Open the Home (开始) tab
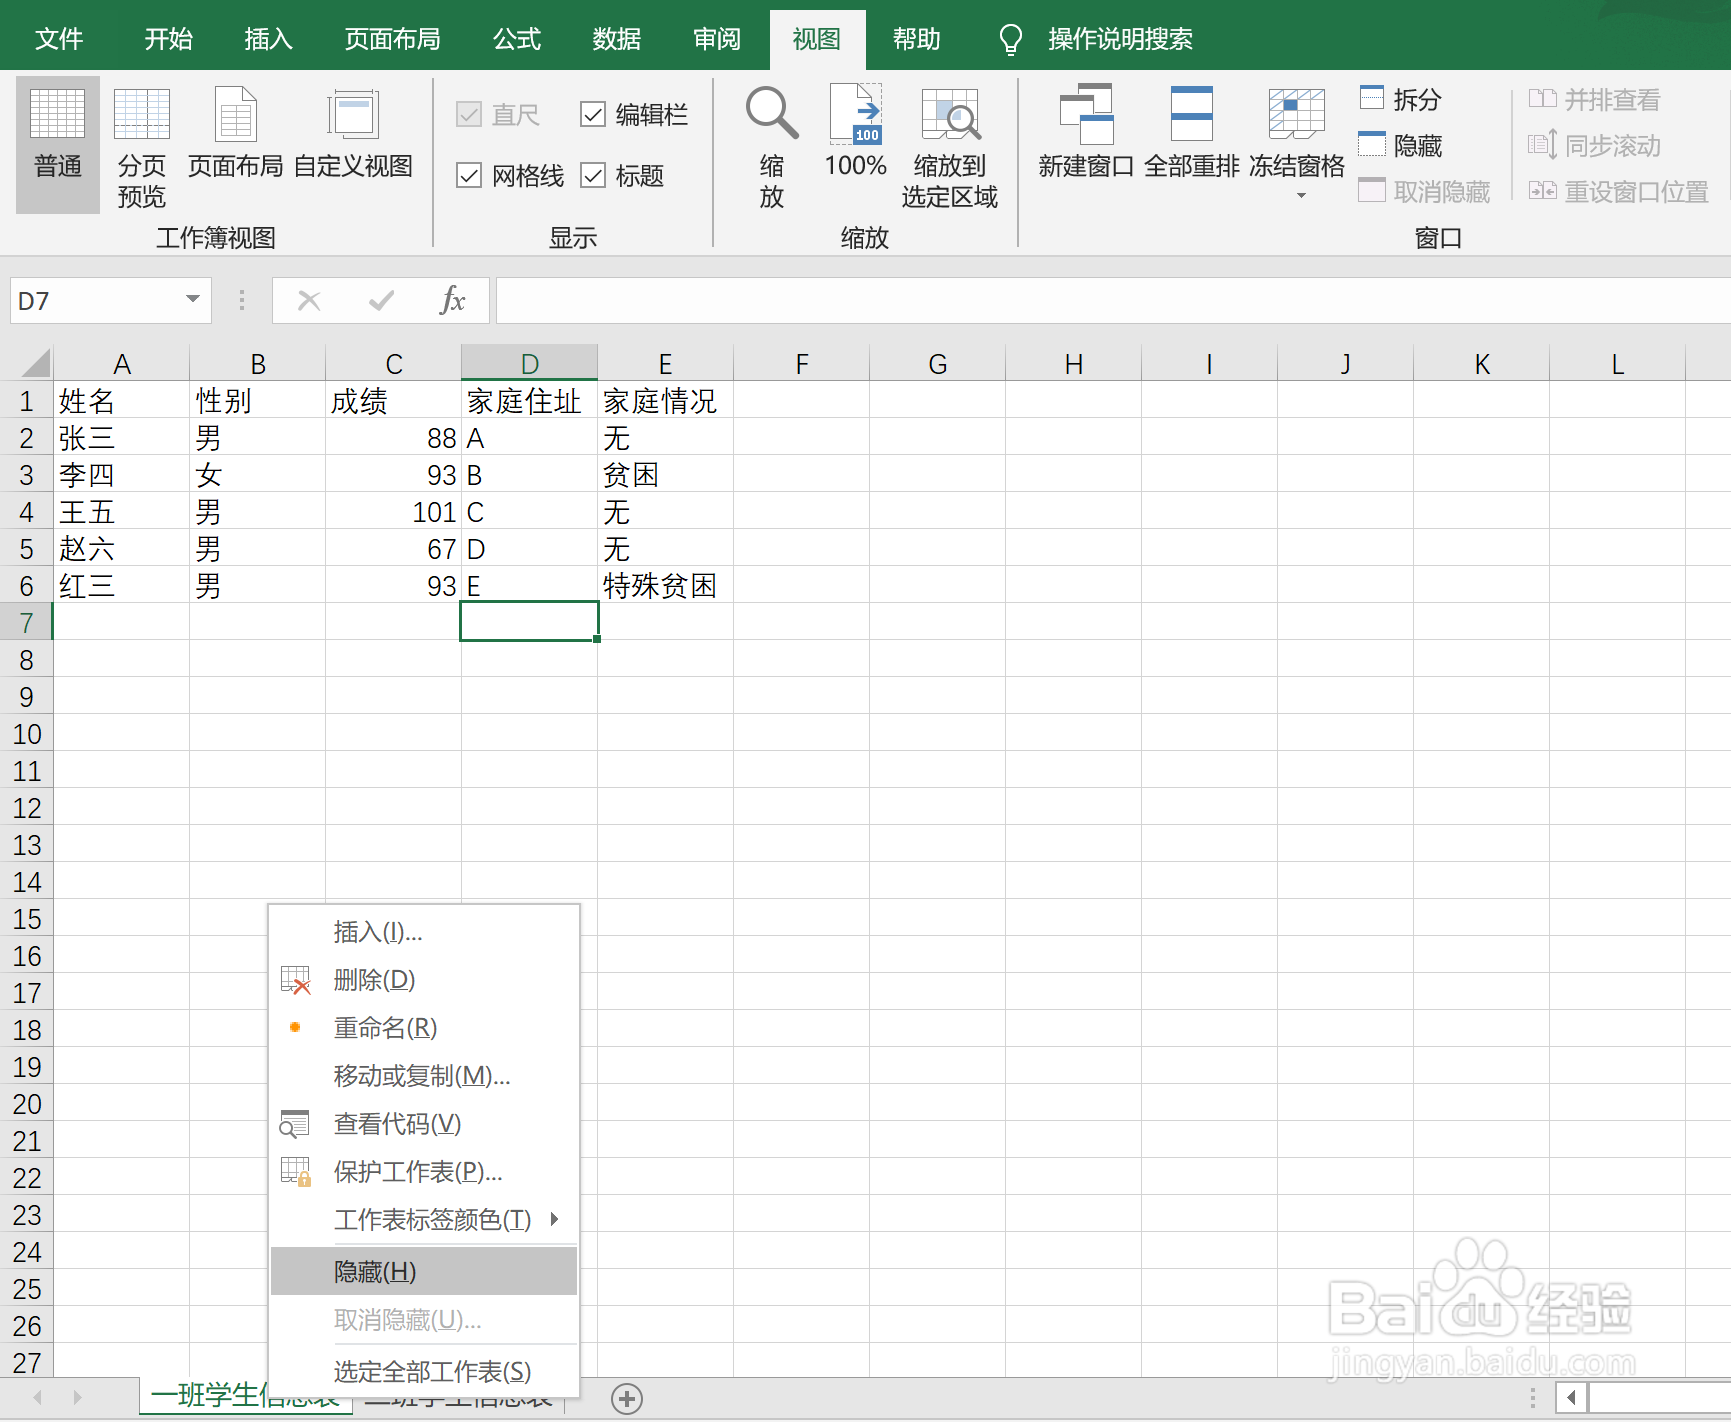The image size is (1731, 1422). [x=168, y=39]
